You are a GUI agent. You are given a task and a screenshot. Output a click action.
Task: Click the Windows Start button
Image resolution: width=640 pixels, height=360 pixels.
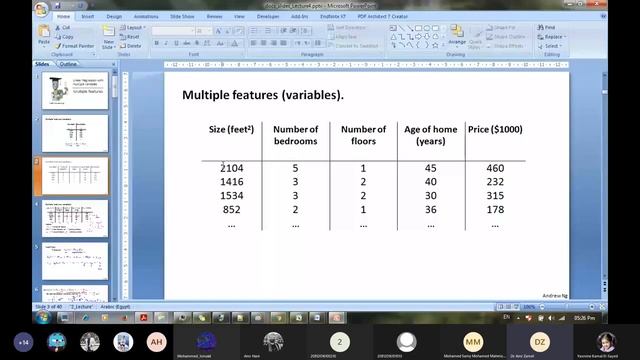pos(42,318)
